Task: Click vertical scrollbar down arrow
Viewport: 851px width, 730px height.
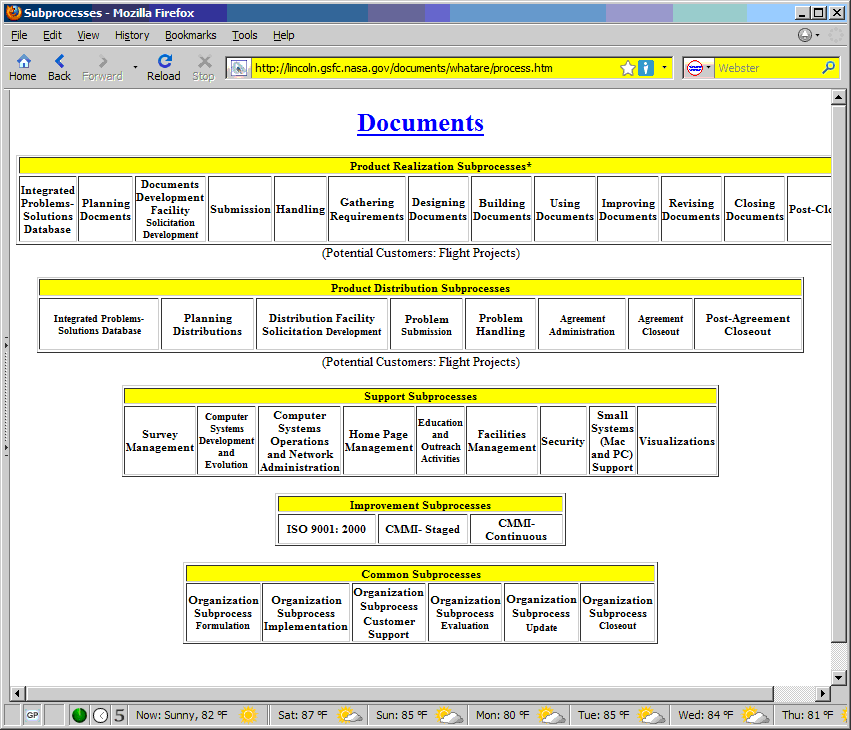Action: click(839, 677)
